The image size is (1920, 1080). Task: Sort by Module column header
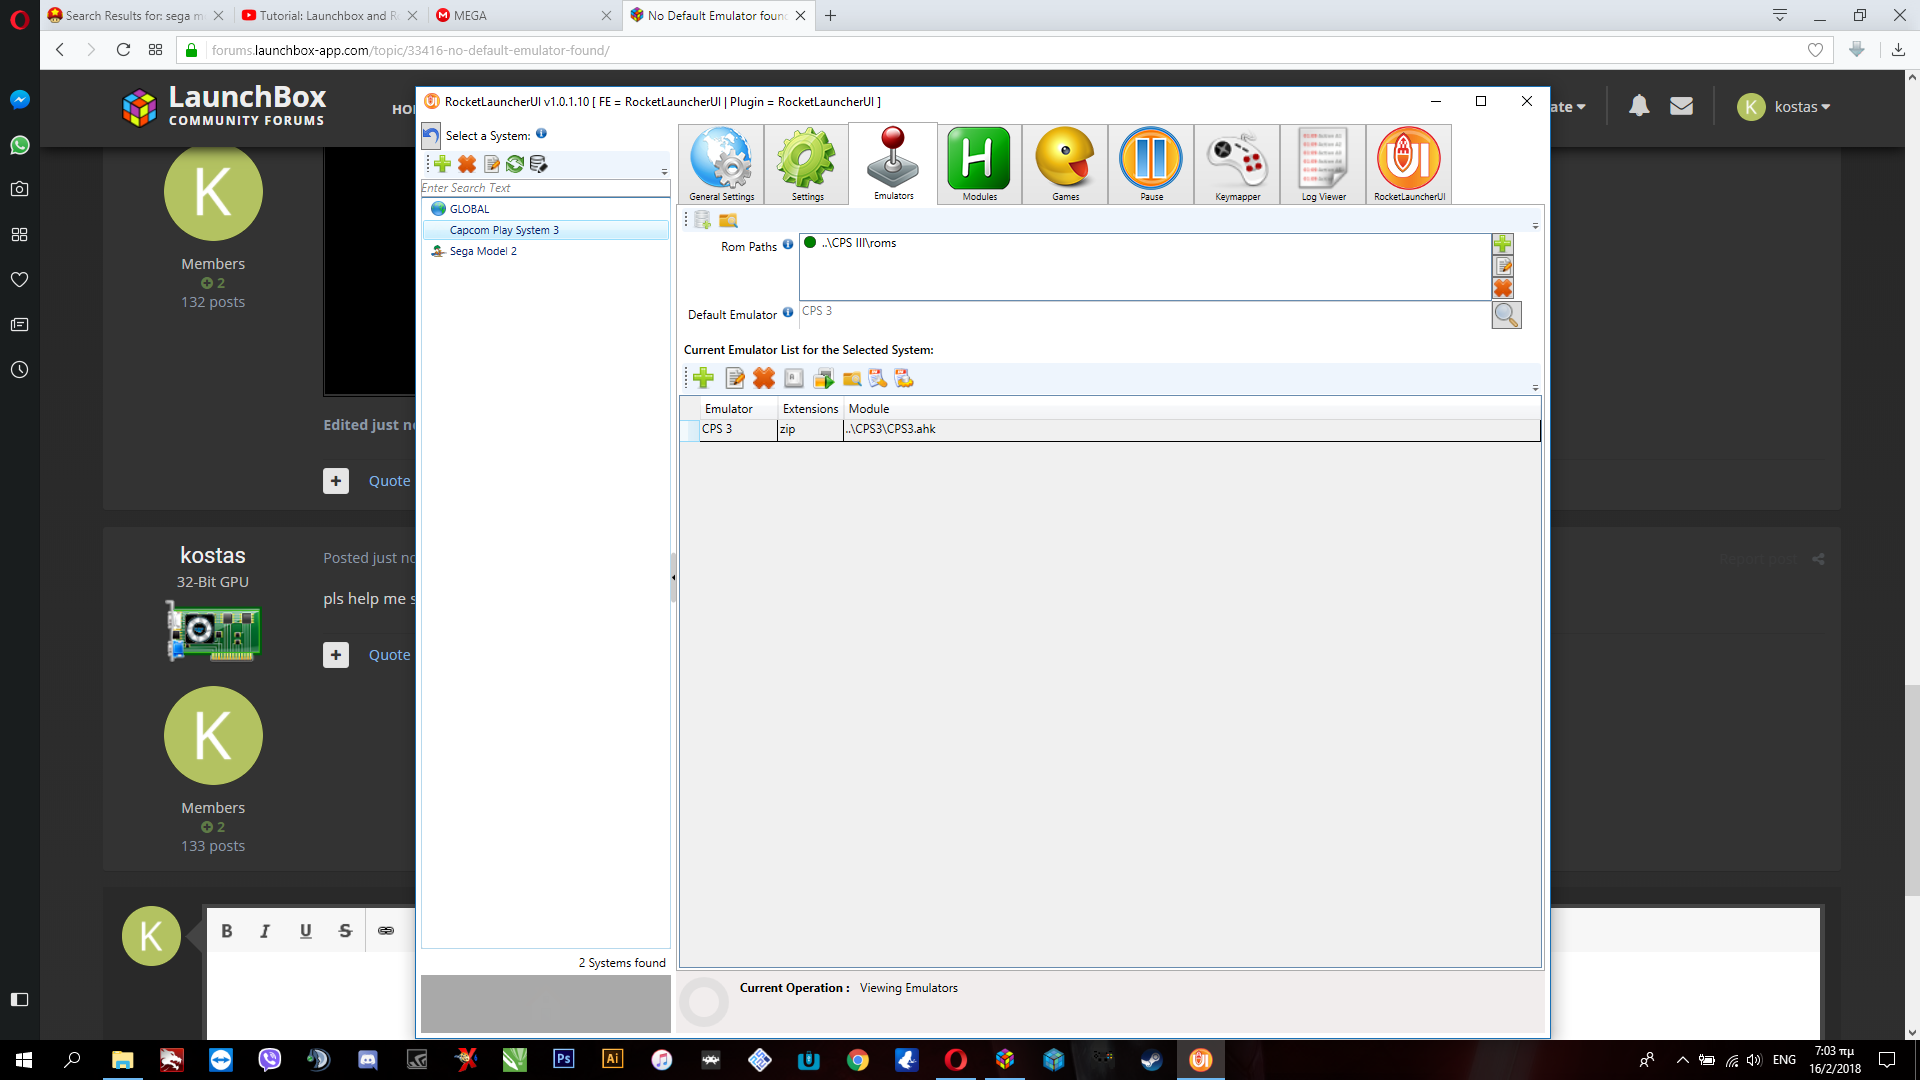pos(1192,409)
